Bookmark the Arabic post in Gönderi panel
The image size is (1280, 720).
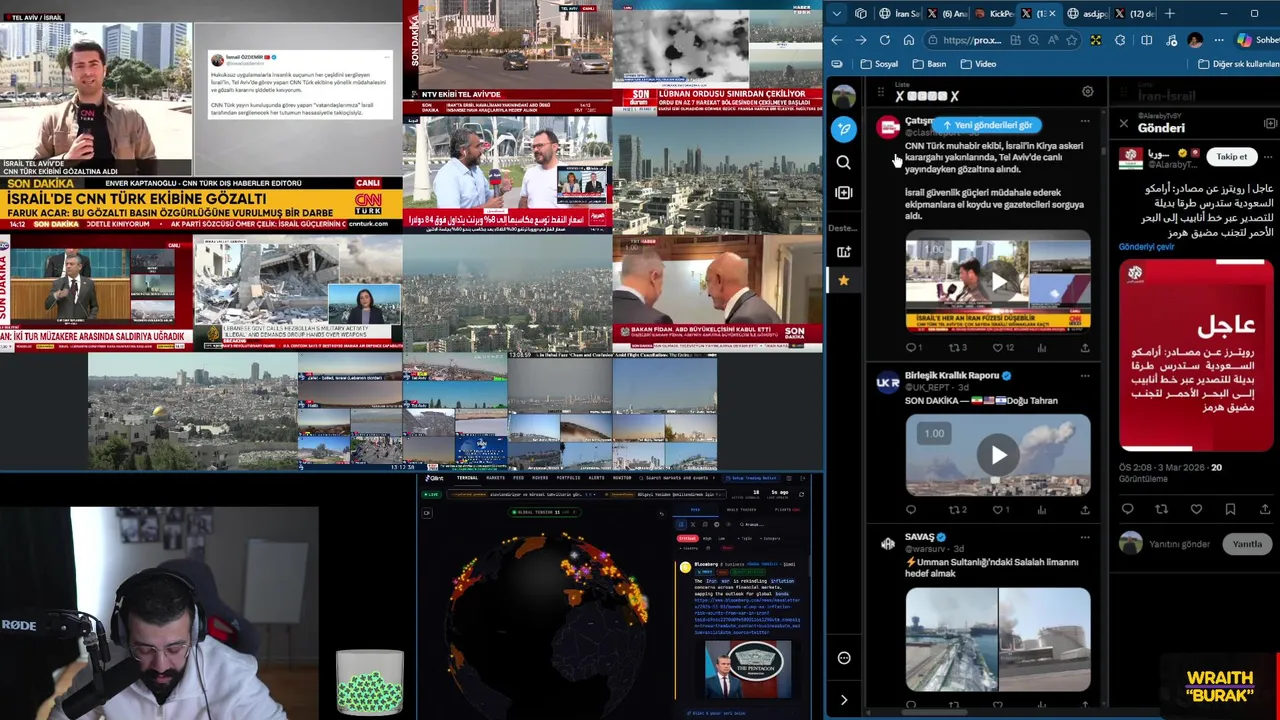point(1230,509)
